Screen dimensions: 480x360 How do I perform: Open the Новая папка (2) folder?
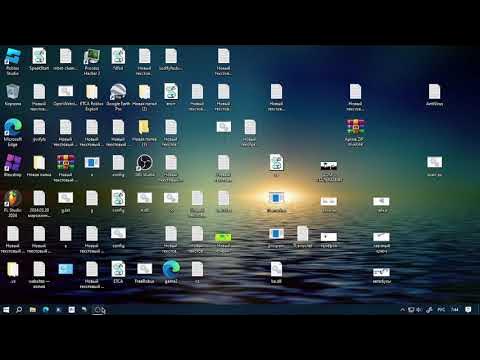point(144,97)
